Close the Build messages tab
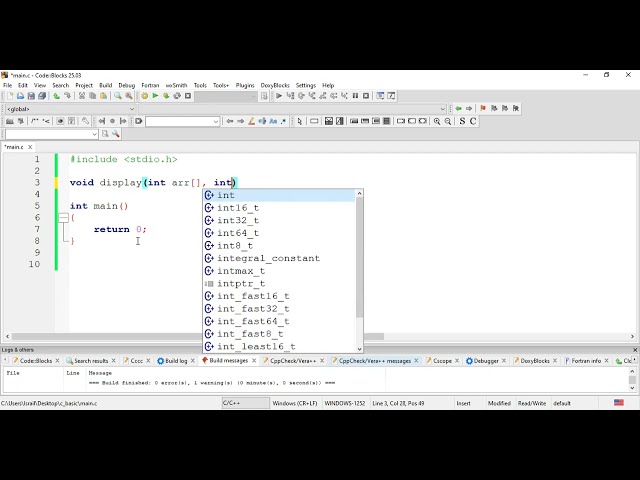 point(254,360)
